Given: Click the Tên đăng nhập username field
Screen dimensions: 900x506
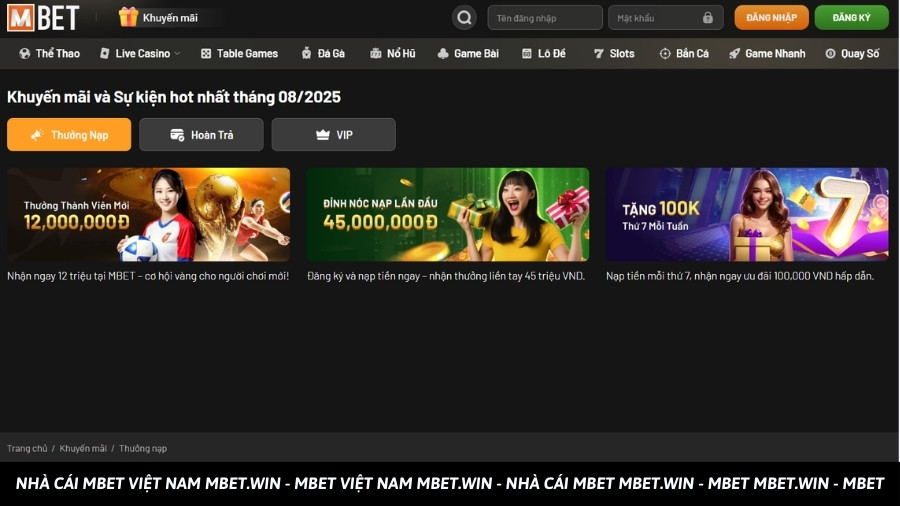Looking at the screenshot, I should [544, 18].
